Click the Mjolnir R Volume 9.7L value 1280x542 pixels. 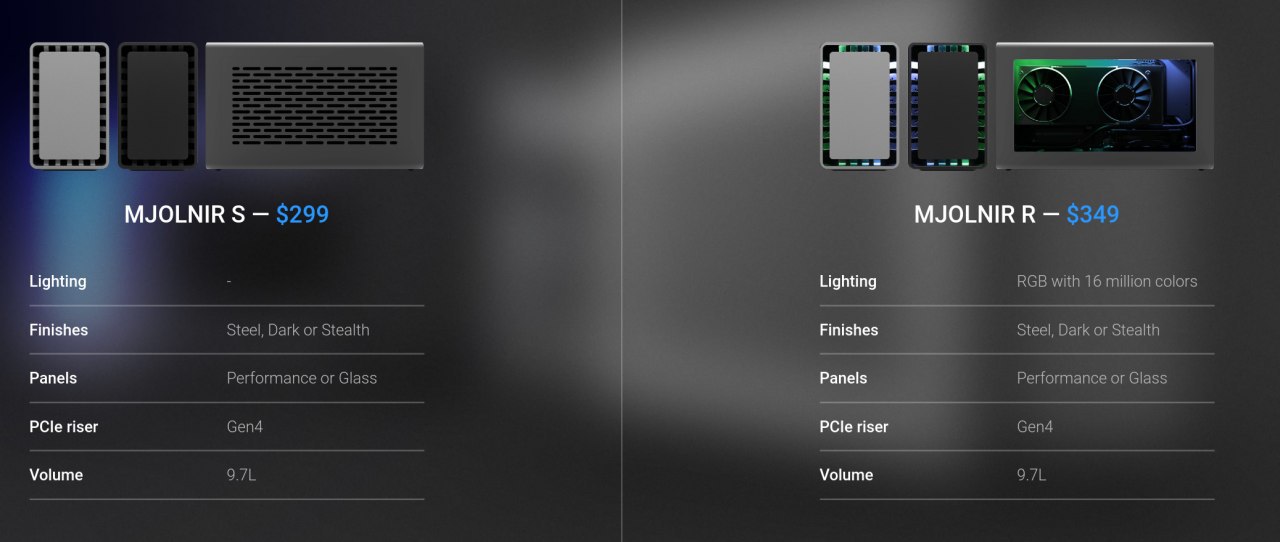(x=1032, y=475)
